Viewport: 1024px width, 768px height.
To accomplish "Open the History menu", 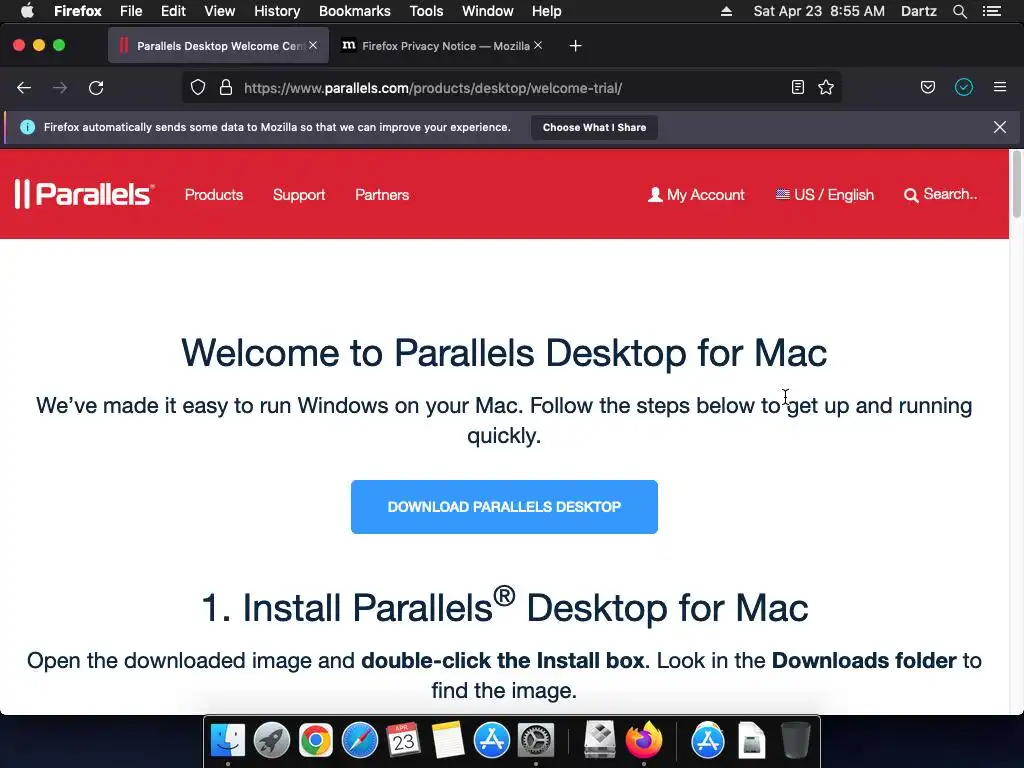I will coord(277,11).
